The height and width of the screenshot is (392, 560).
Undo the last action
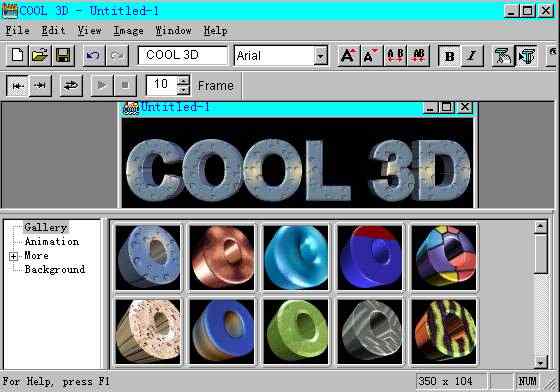click(x=94, y=56)
